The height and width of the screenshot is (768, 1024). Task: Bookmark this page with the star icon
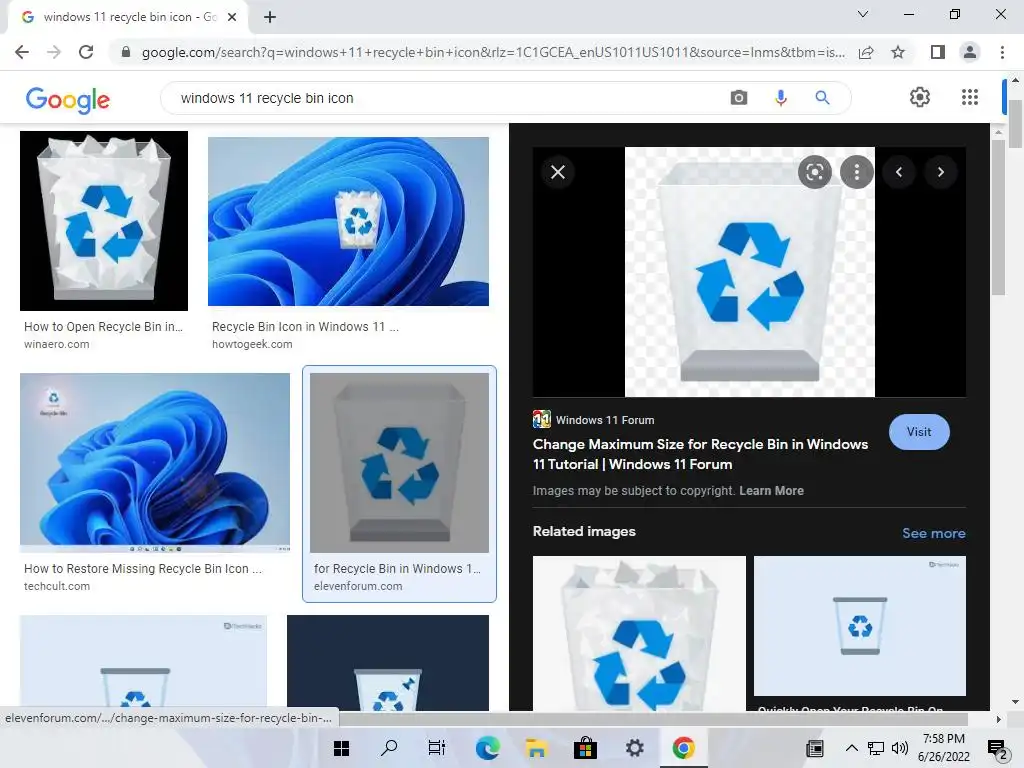pyautogui.click(x=898, y=52)
